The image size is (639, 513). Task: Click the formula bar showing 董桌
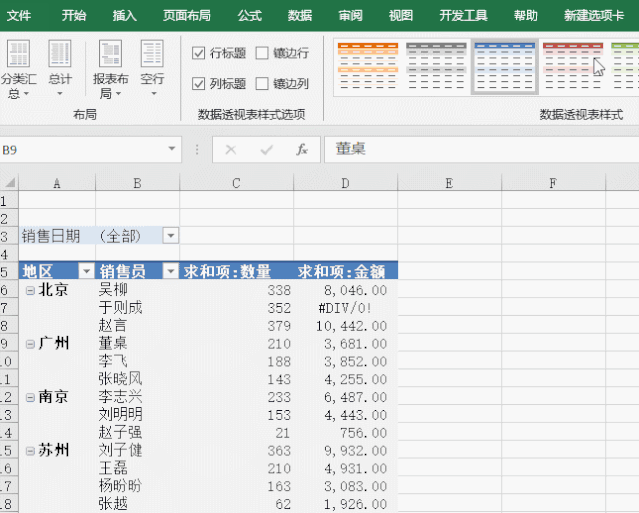click(481, 150)
